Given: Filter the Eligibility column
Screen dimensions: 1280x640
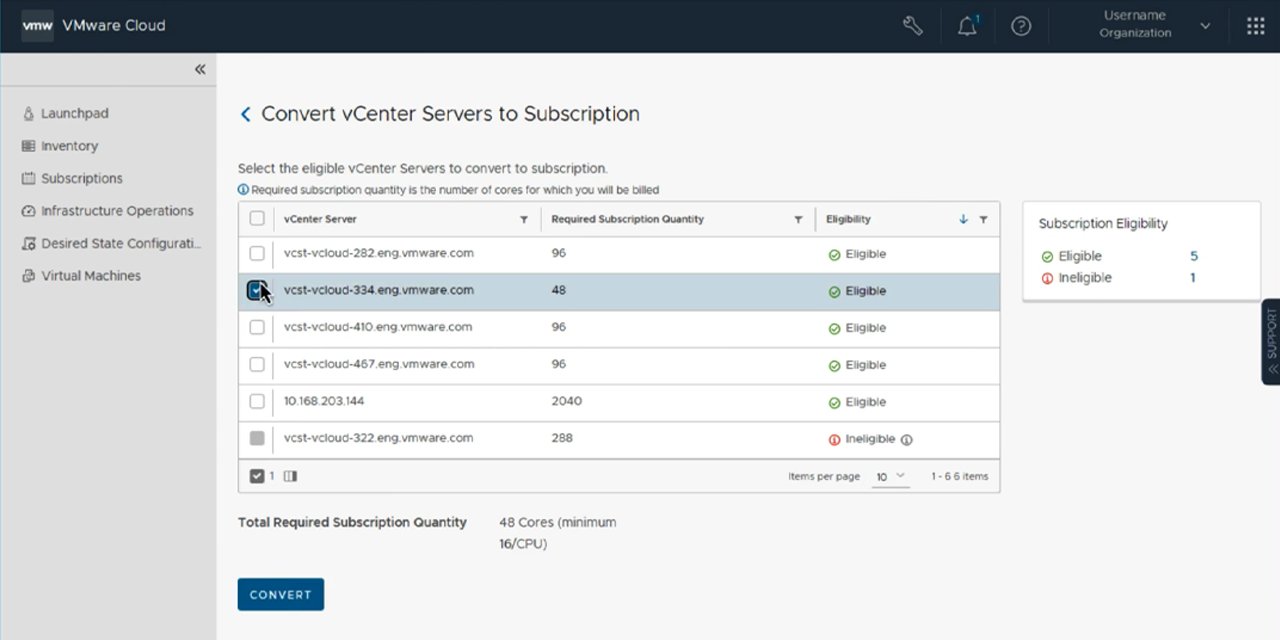Looking at the screenshot, I should 983,220.
